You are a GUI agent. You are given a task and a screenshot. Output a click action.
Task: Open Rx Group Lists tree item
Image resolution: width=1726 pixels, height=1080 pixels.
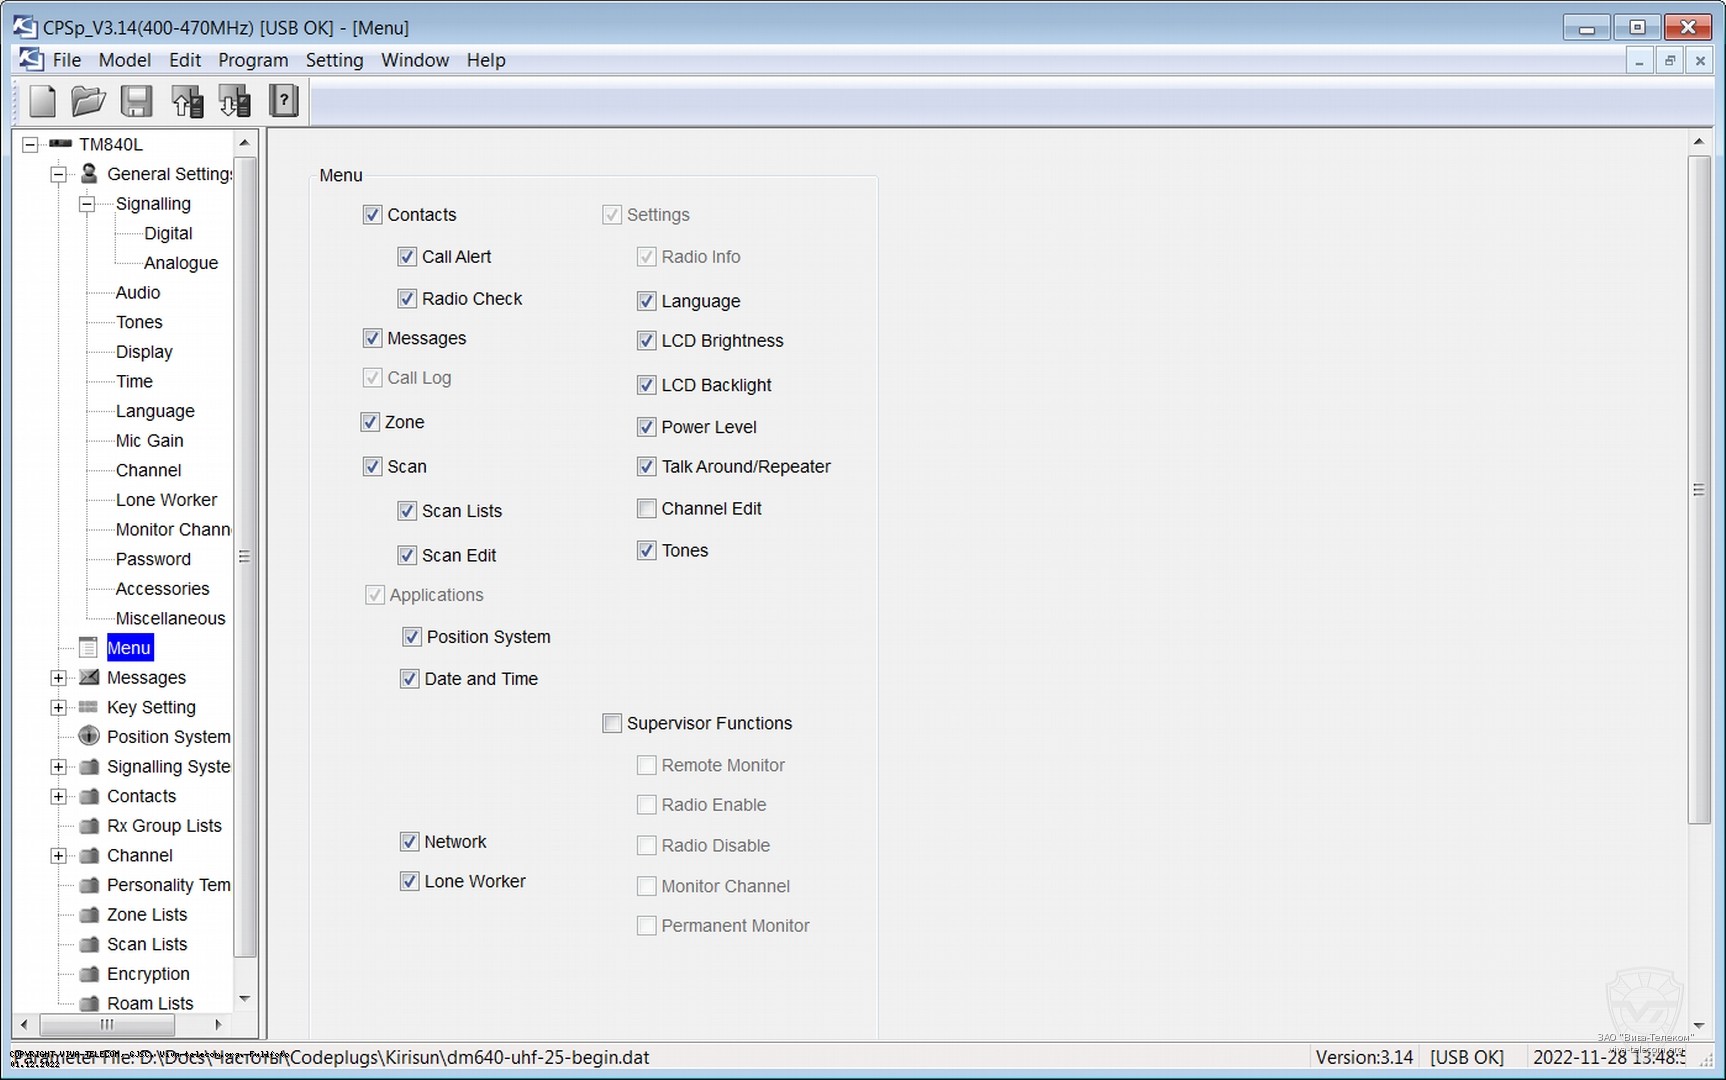point(164,826)
